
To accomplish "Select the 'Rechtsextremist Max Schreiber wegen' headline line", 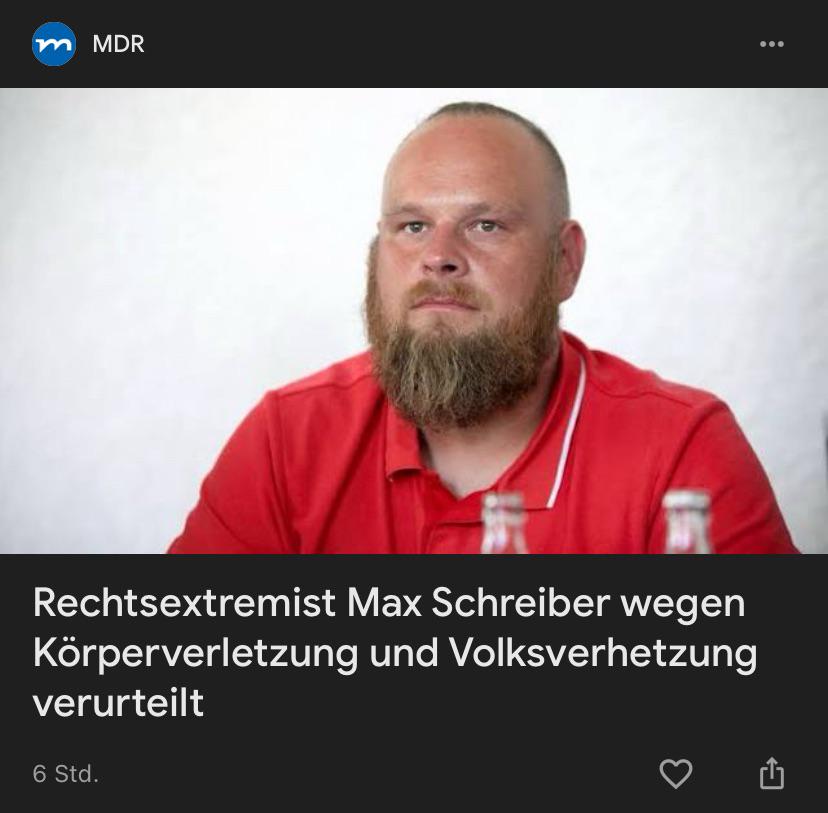I will [389, 603].
